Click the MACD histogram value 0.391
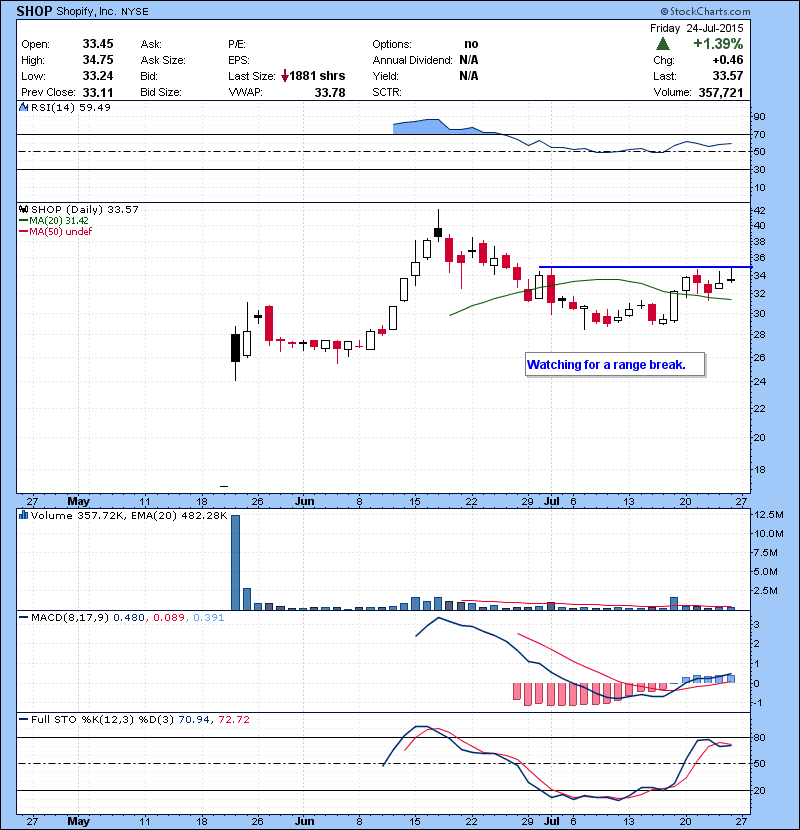 (x=209, y=617)
